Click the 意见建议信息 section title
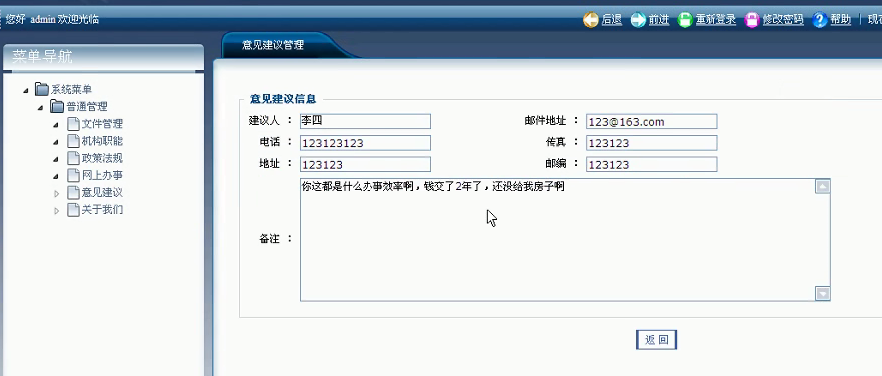 (x=283, y=99)
